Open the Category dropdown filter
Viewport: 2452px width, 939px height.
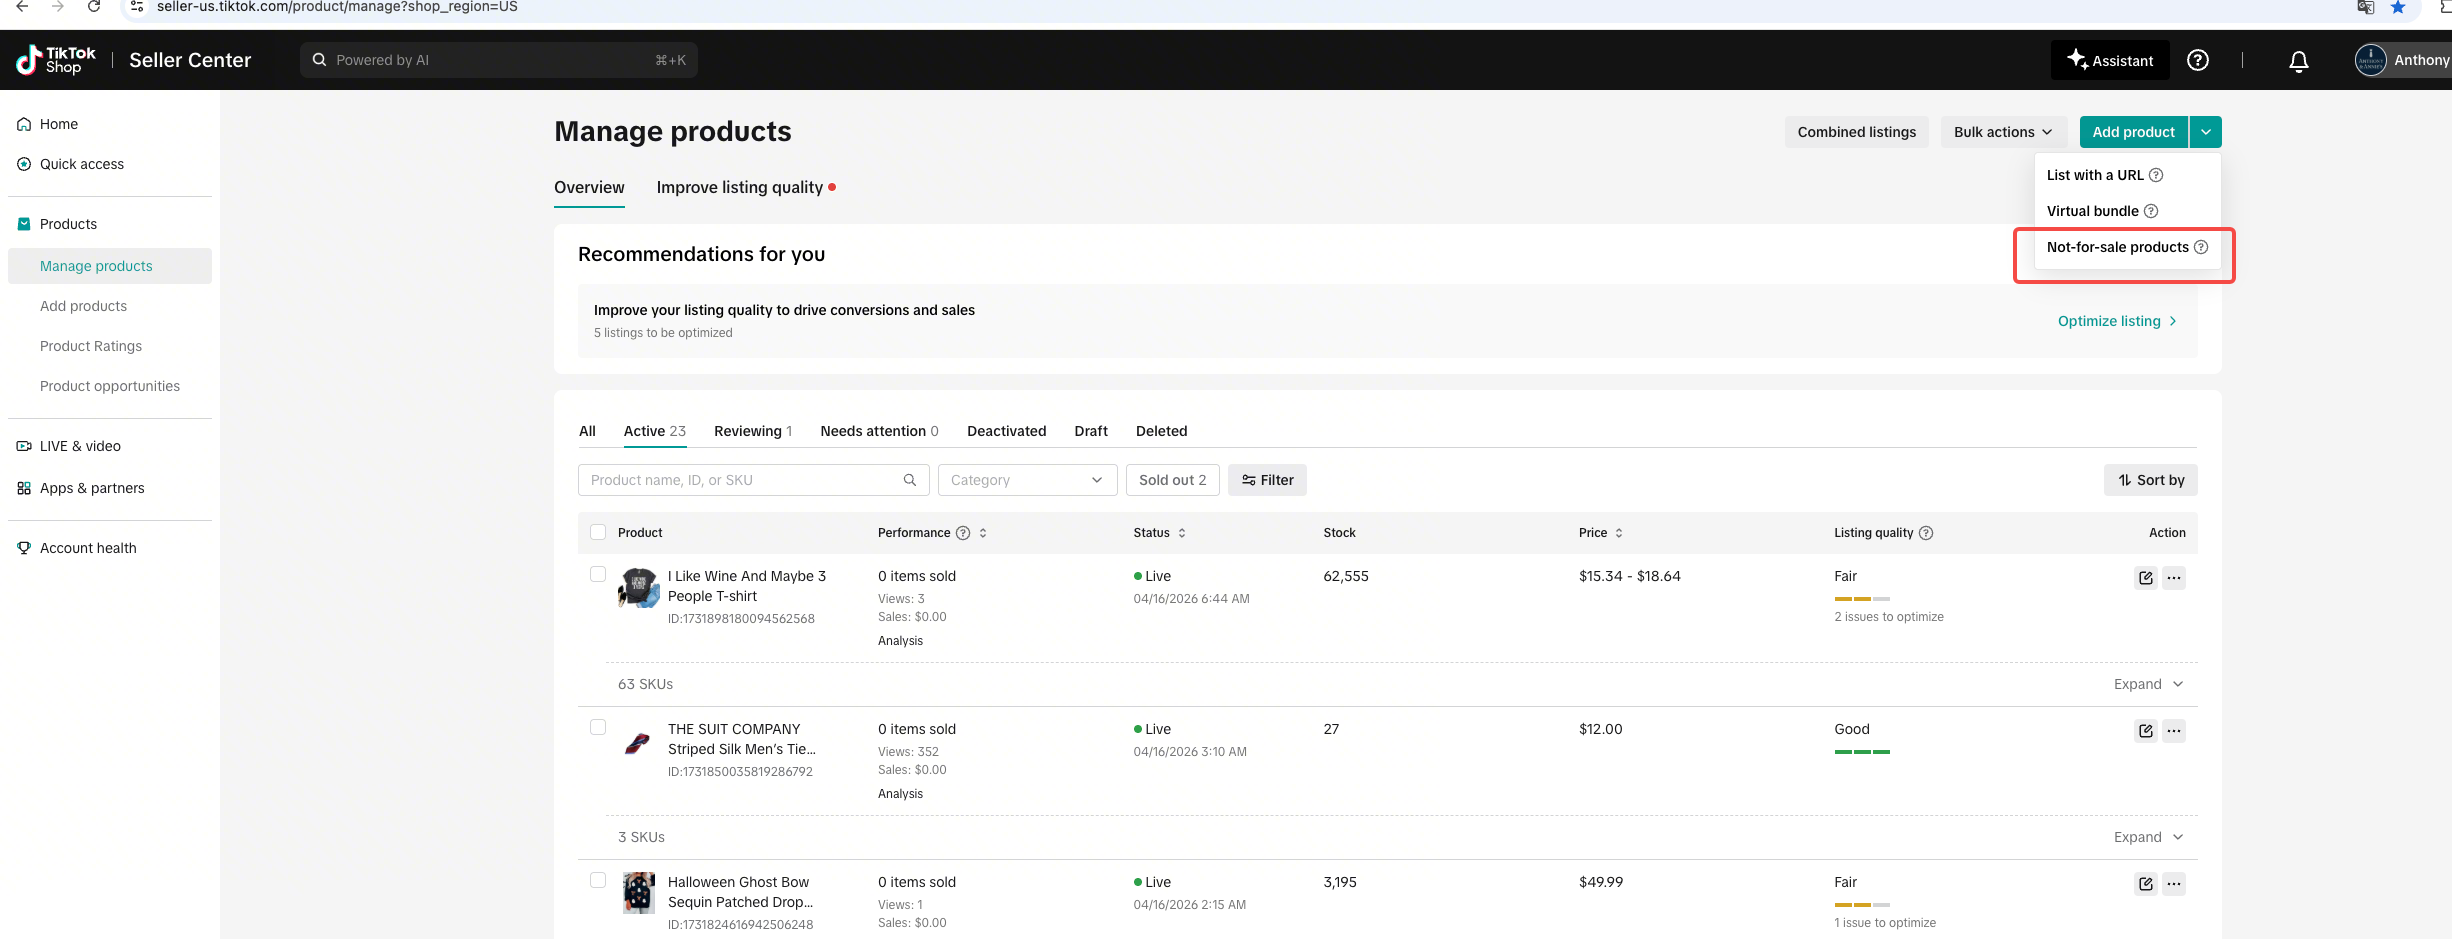tap(1027, 480)
